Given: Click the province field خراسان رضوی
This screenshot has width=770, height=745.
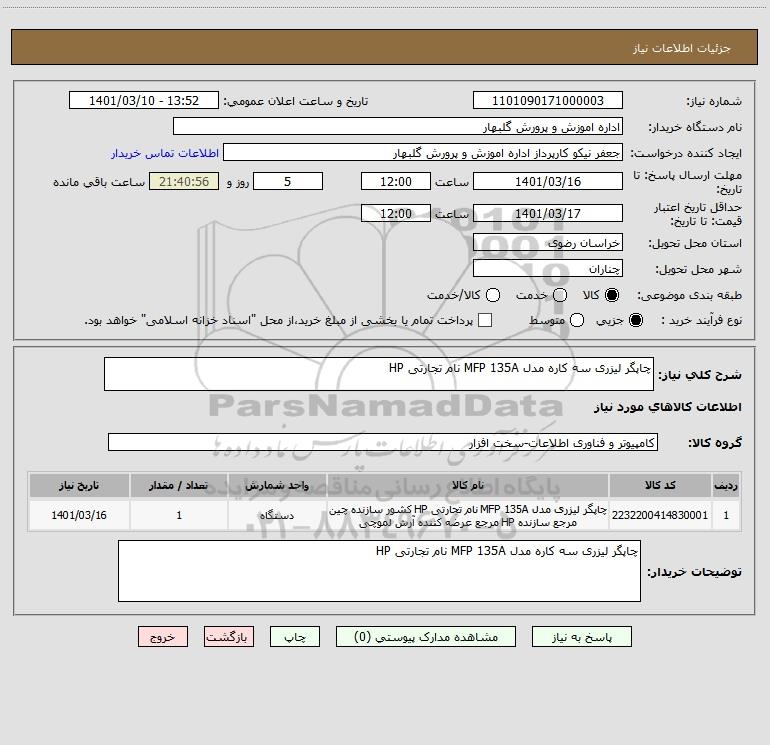Looking at the screenshot, I should [548, 242].
